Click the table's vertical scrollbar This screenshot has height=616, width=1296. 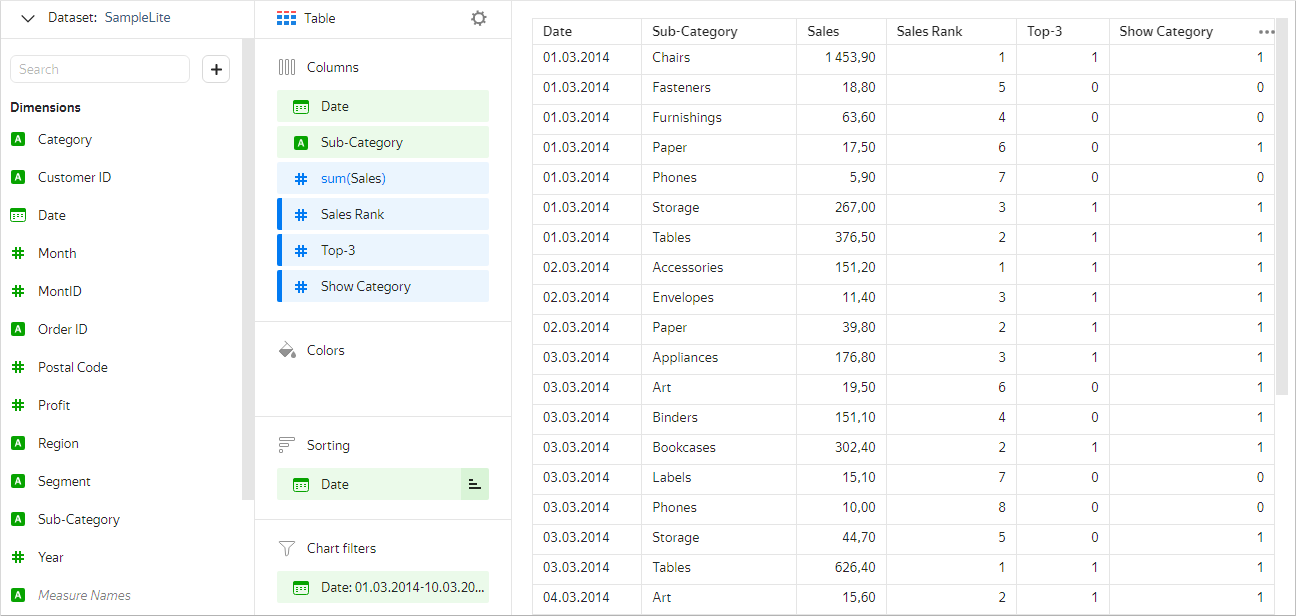click(1281, 220)
